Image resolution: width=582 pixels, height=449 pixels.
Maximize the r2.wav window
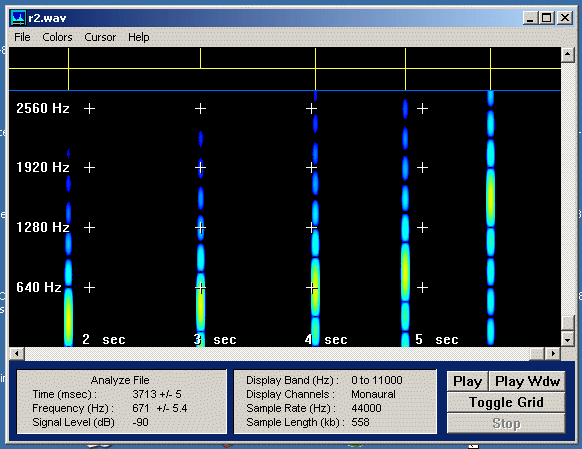(547, 18)
